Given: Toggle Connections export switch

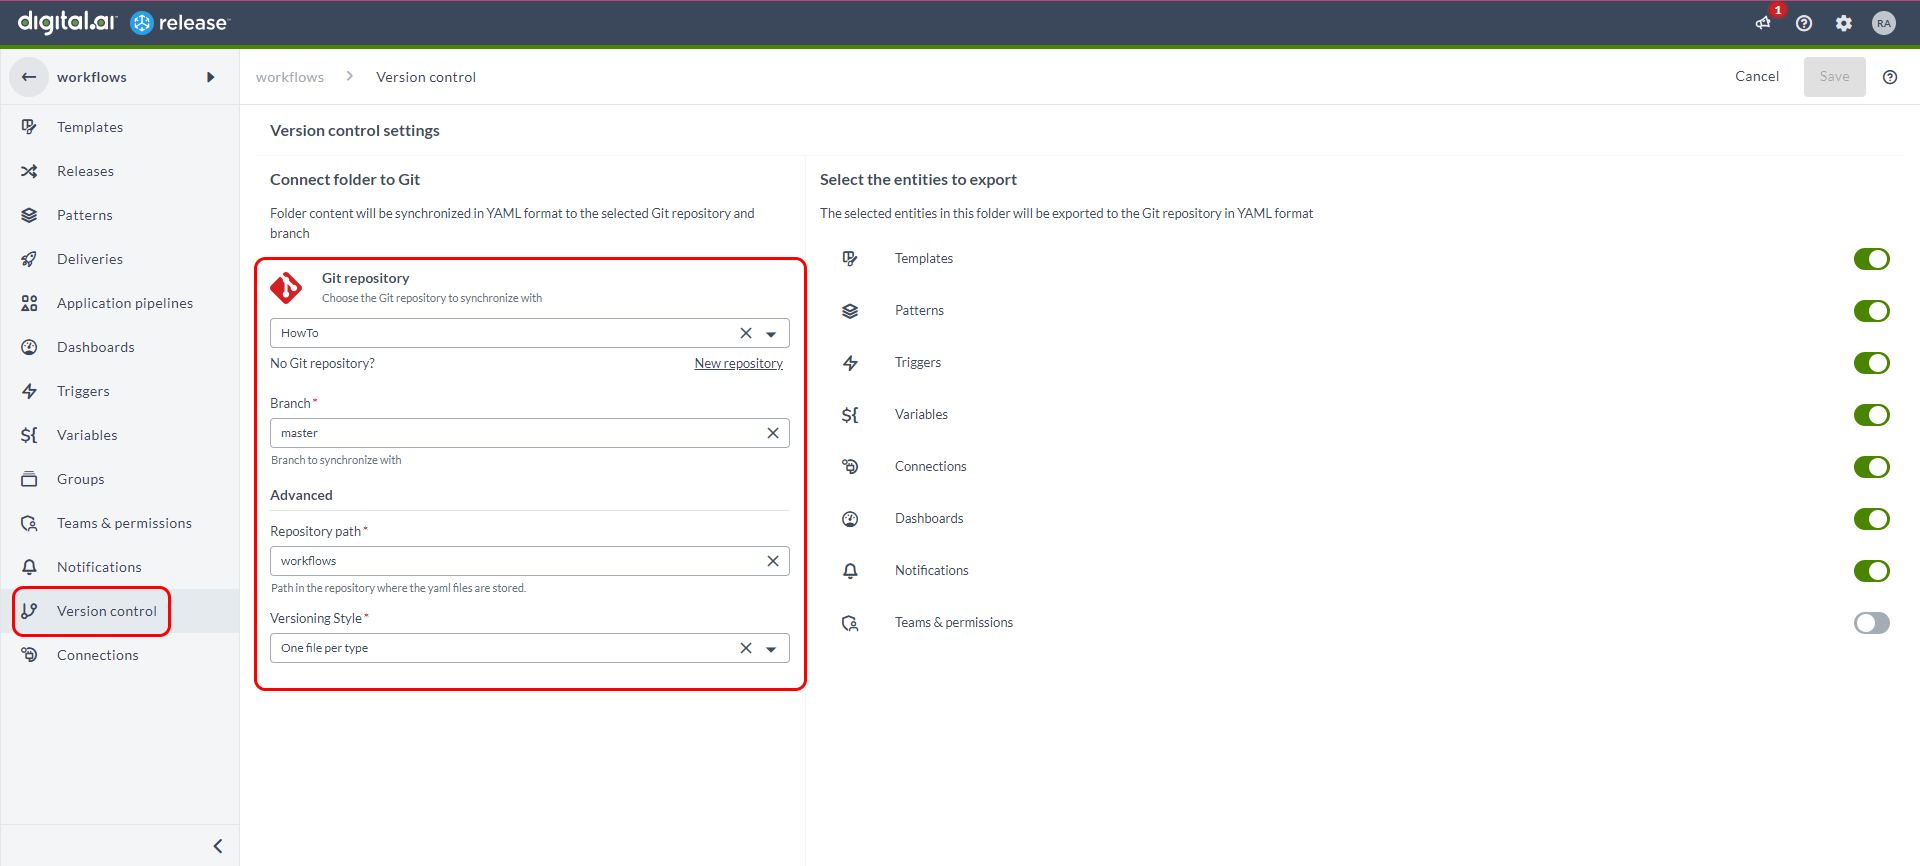Looking at the screenshot, I should click(x=1872, y=467).
